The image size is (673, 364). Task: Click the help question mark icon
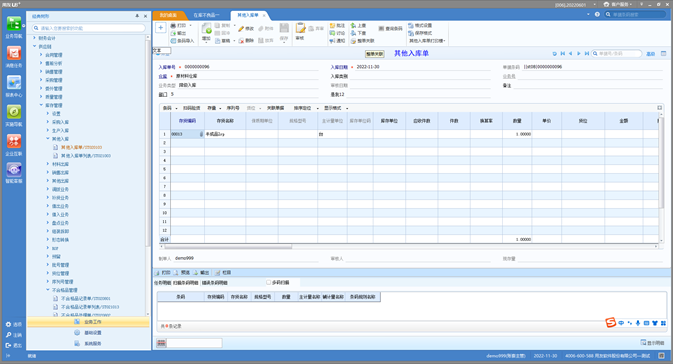click(x=597, y=14)
